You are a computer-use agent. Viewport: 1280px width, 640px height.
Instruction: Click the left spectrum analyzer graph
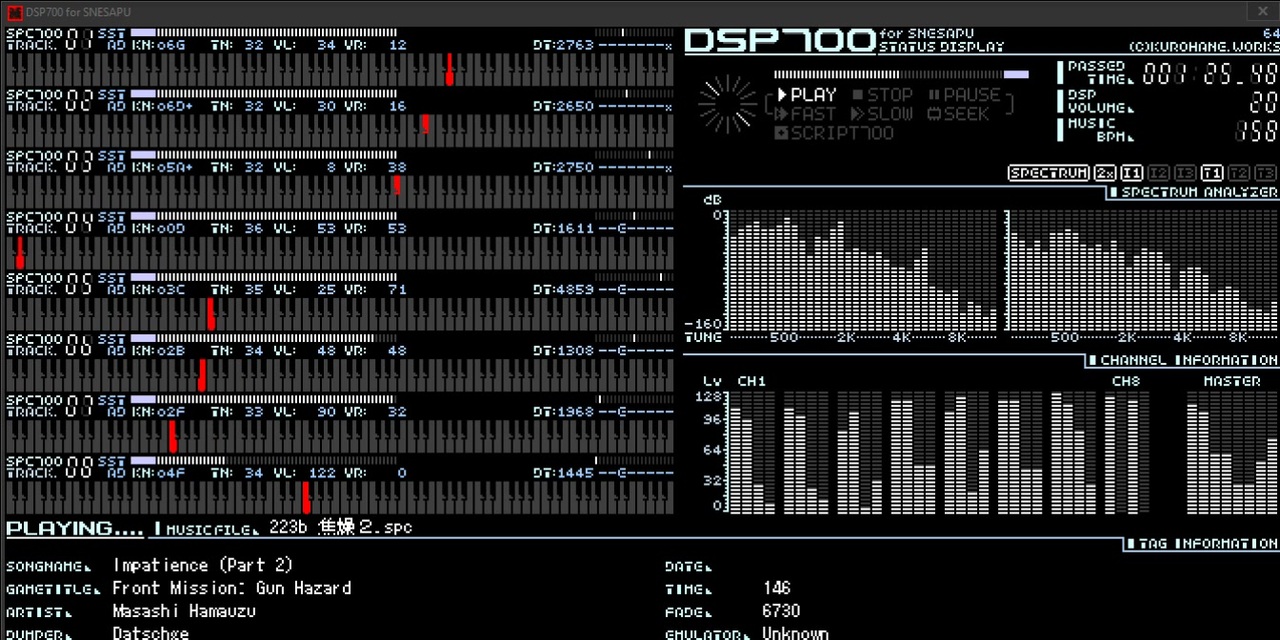pyautogui.click(x=862, y=270)
